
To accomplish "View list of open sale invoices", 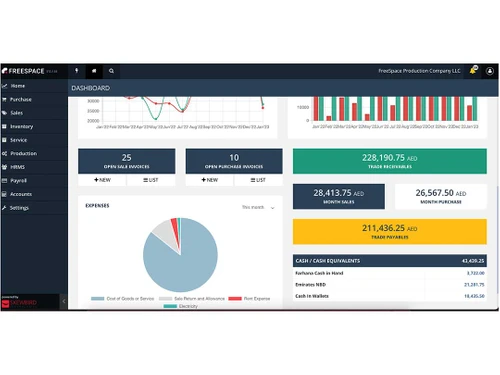I will (x=151, y=180).
